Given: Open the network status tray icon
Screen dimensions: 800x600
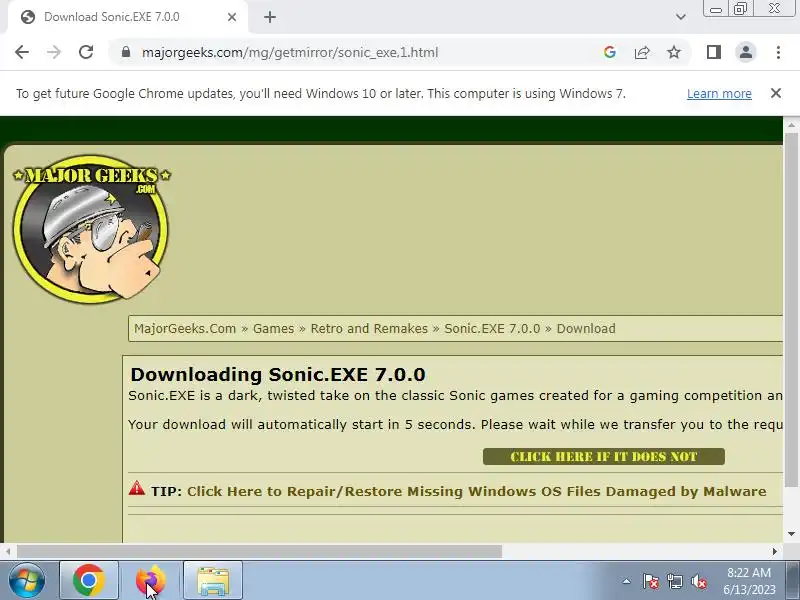Looking at the screenshot, I should click(674, 581).
